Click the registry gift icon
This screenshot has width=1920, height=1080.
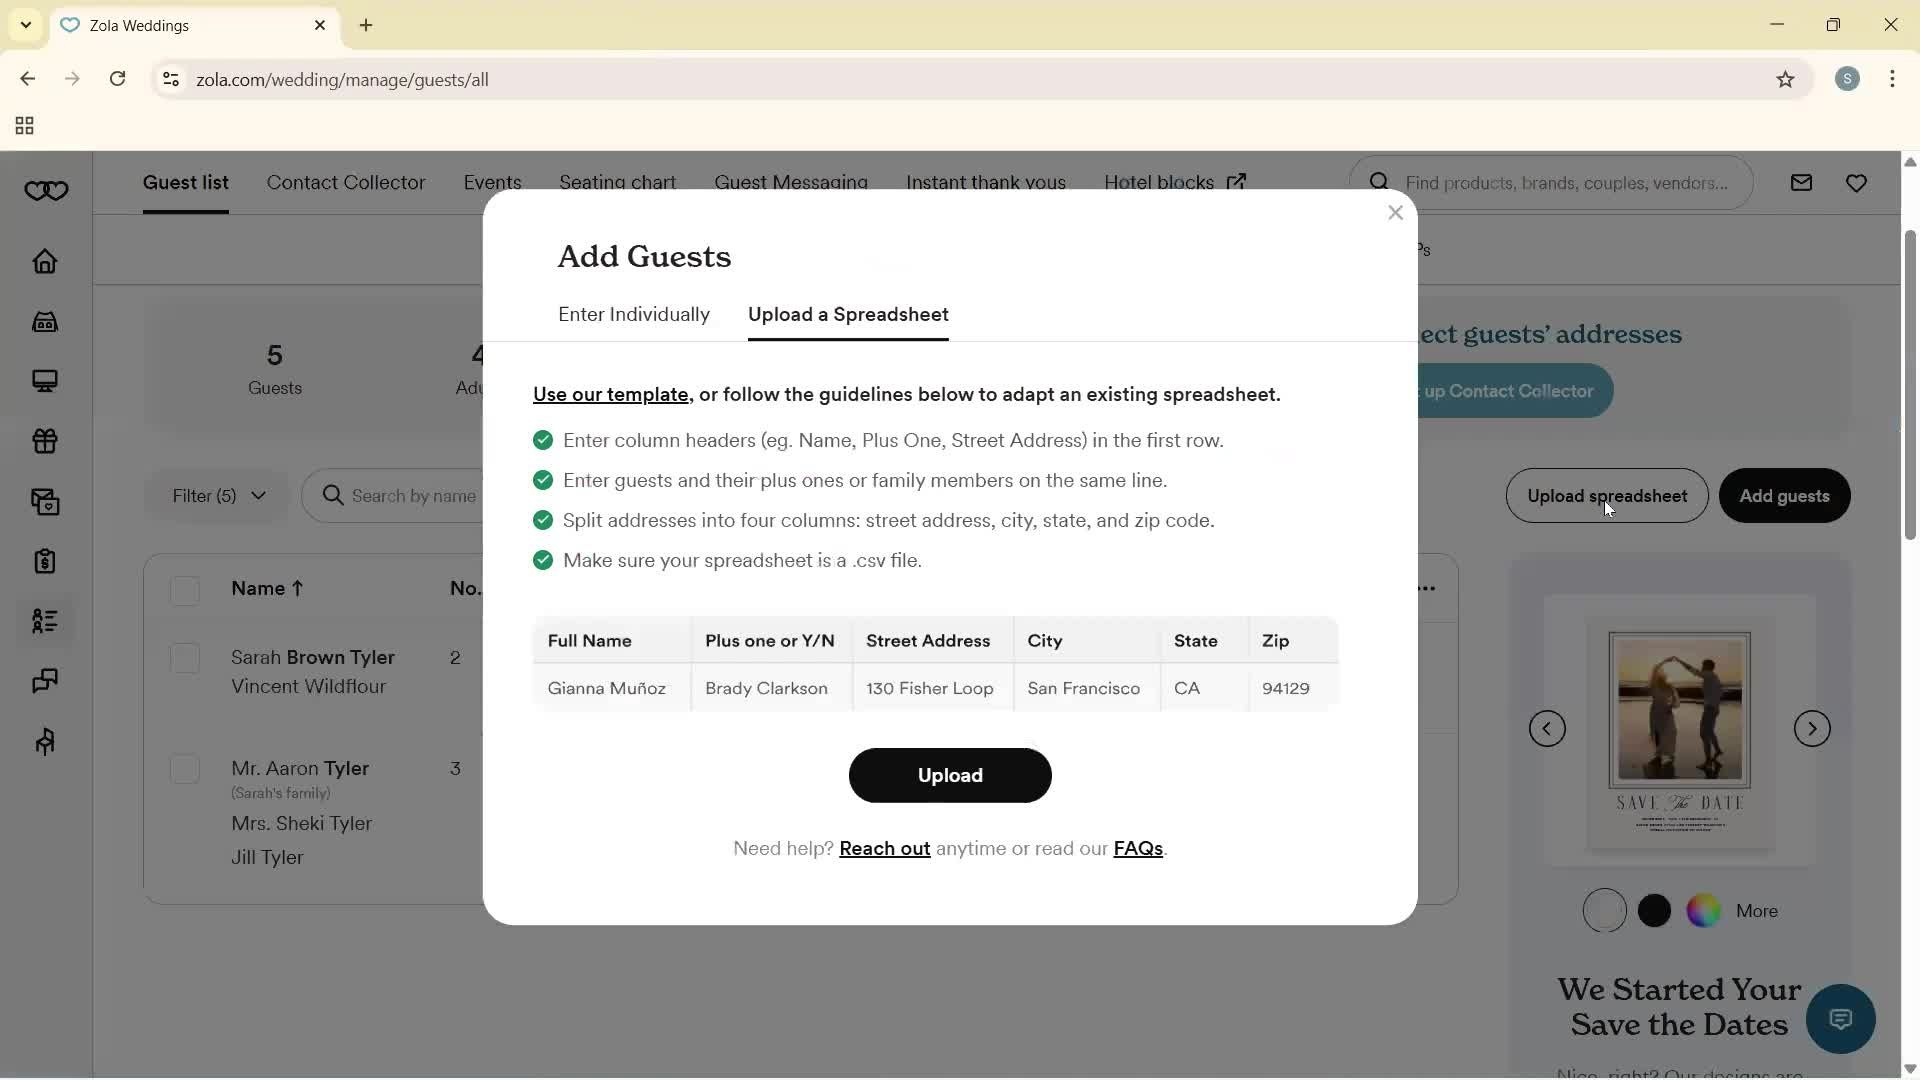45,441
